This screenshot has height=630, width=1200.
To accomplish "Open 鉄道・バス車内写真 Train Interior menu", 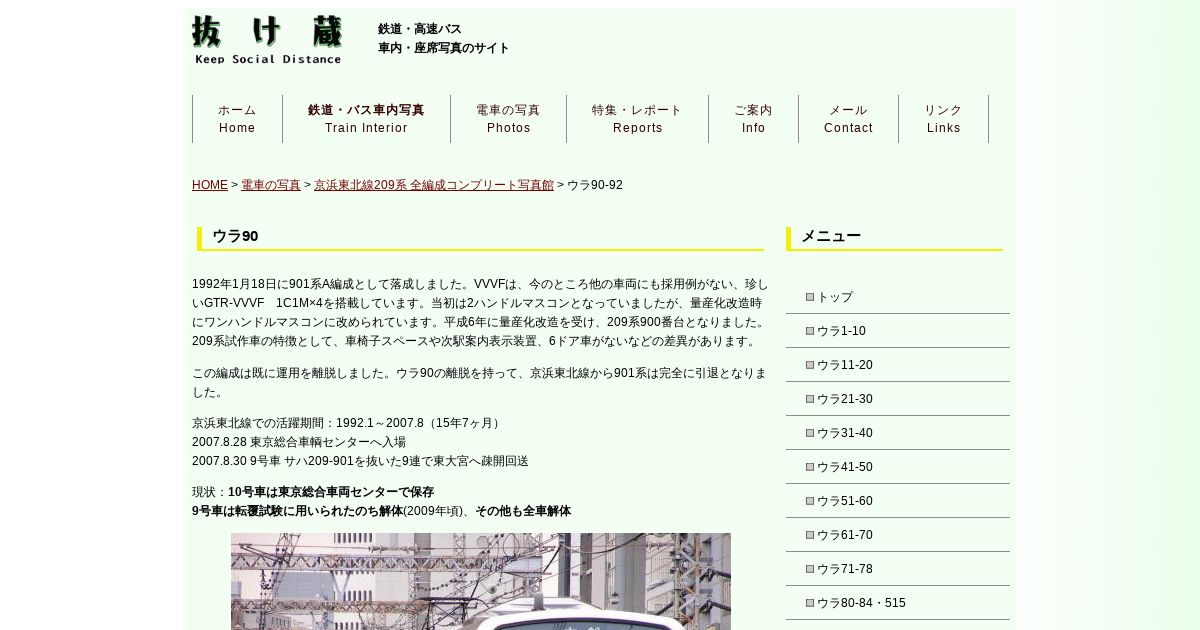I will [366, 119].
